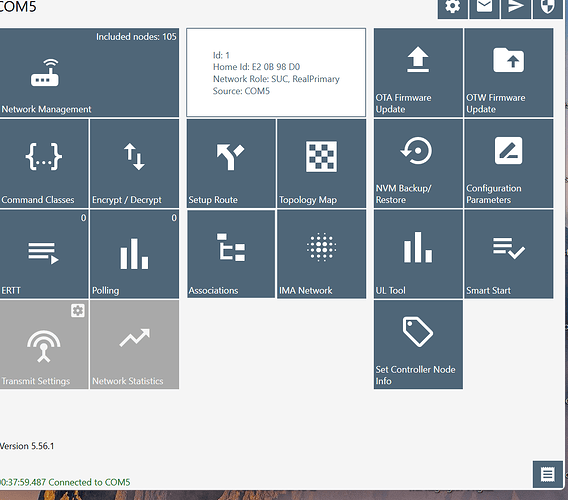Open the Network Statistics tile

coord(134,345)
